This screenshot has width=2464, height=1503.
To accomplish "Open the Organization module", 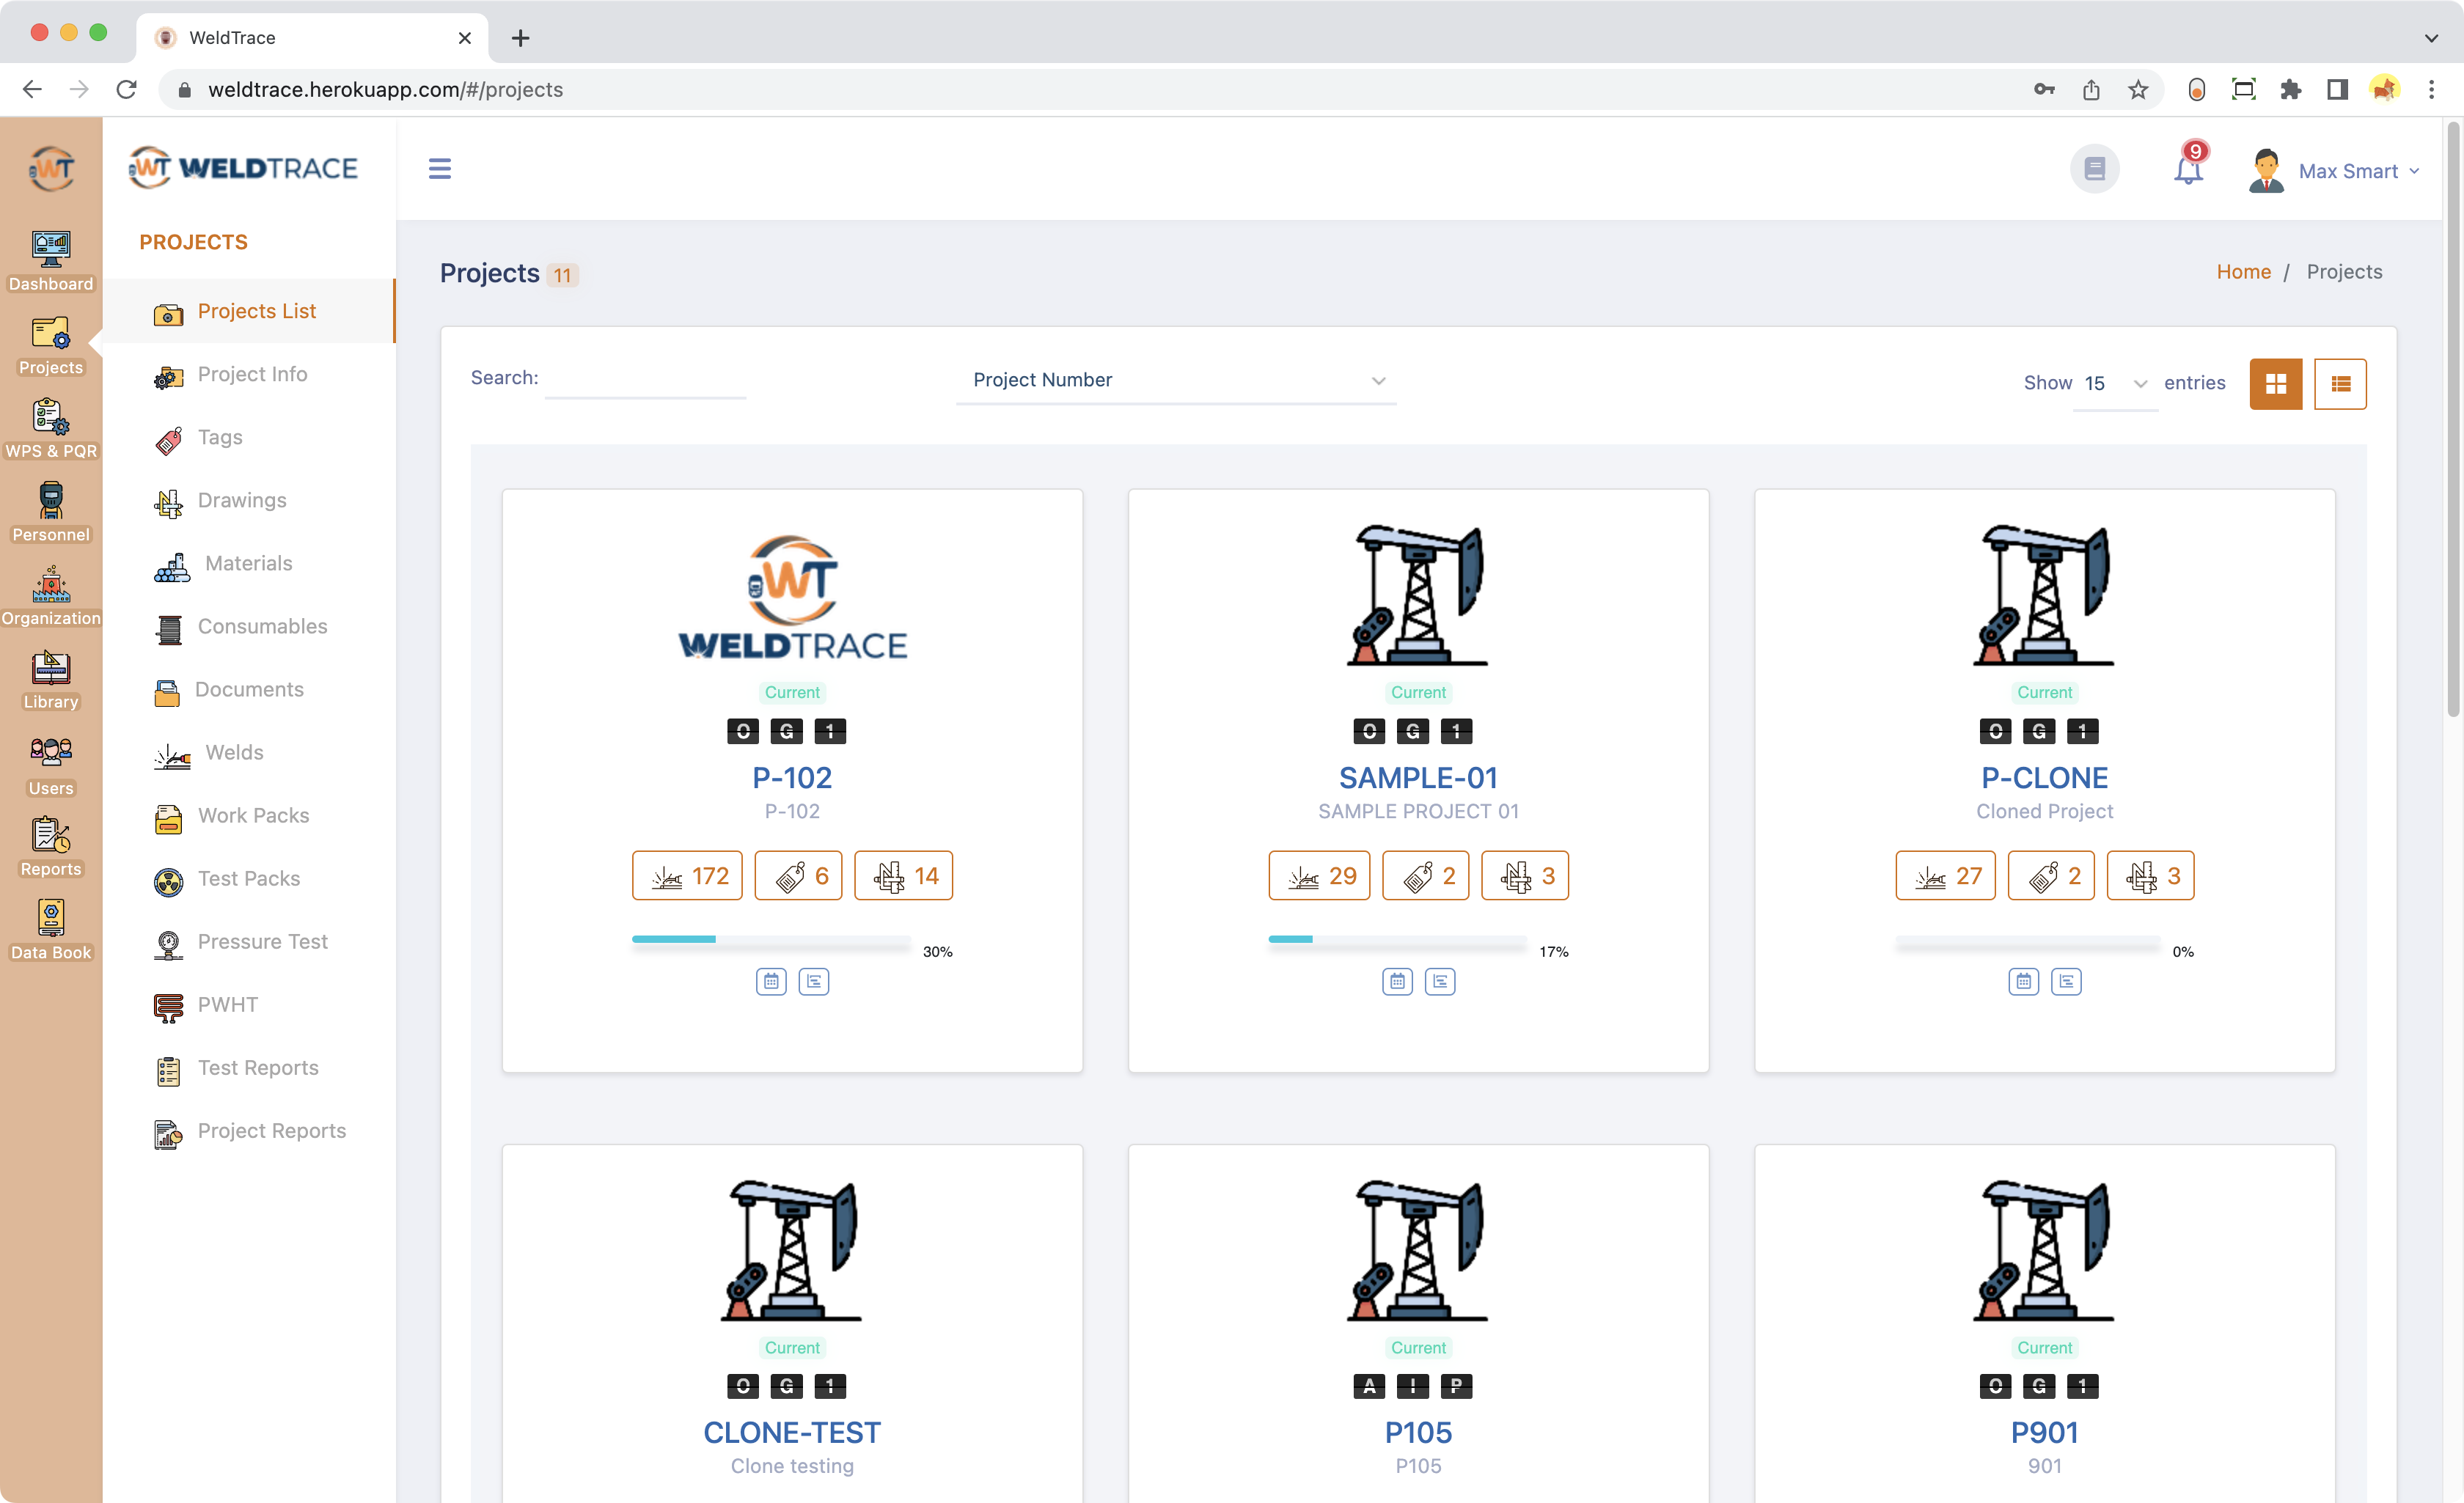I will tap(51, 596).
